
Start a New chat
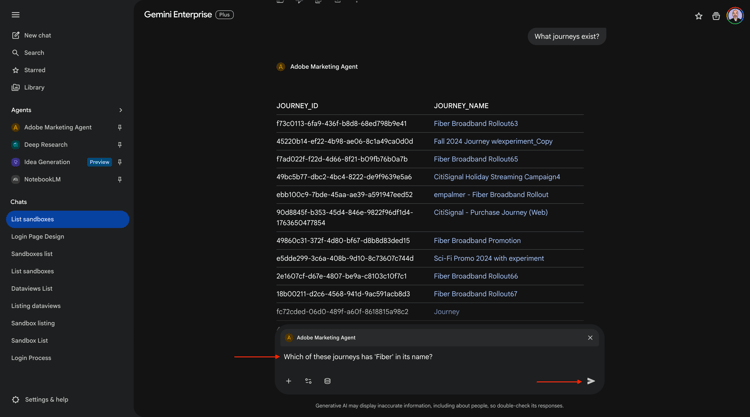[37, 35]
